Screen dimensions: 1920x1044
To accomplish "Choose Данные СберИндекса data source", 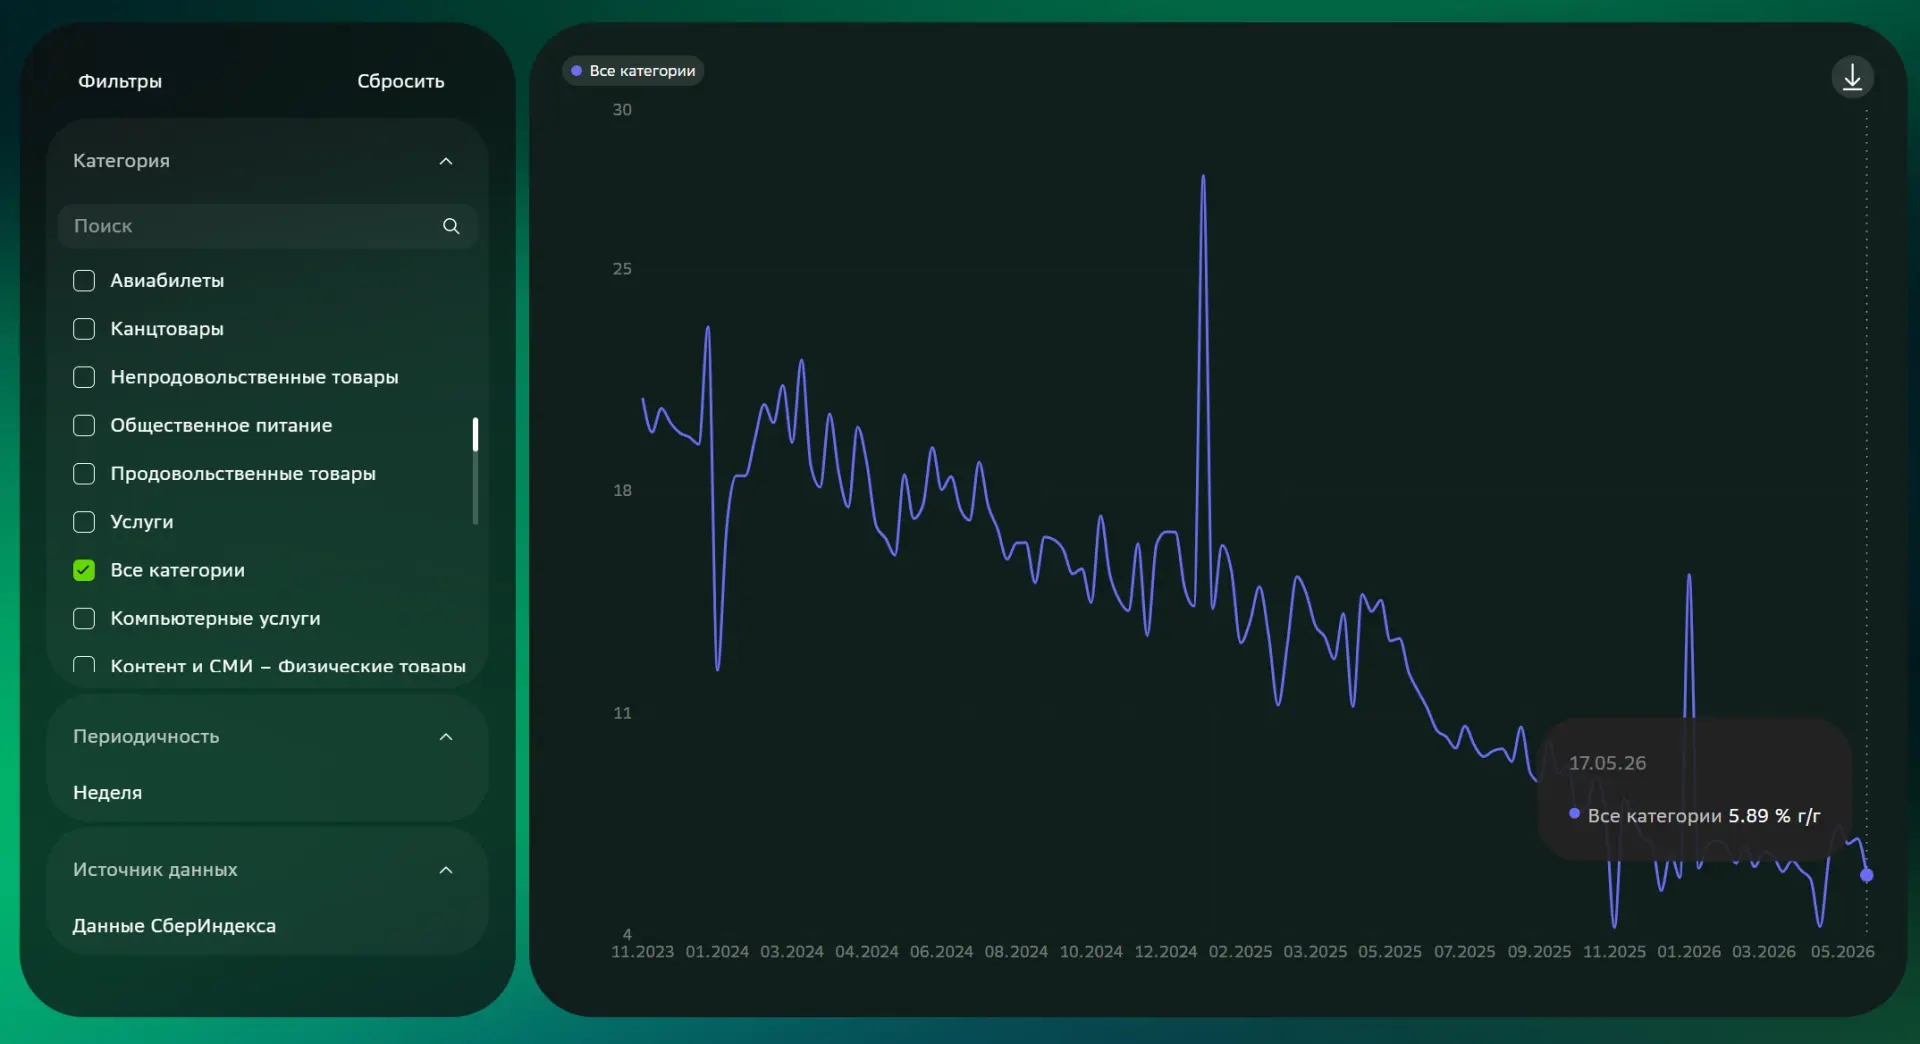I will click(174, 926).
